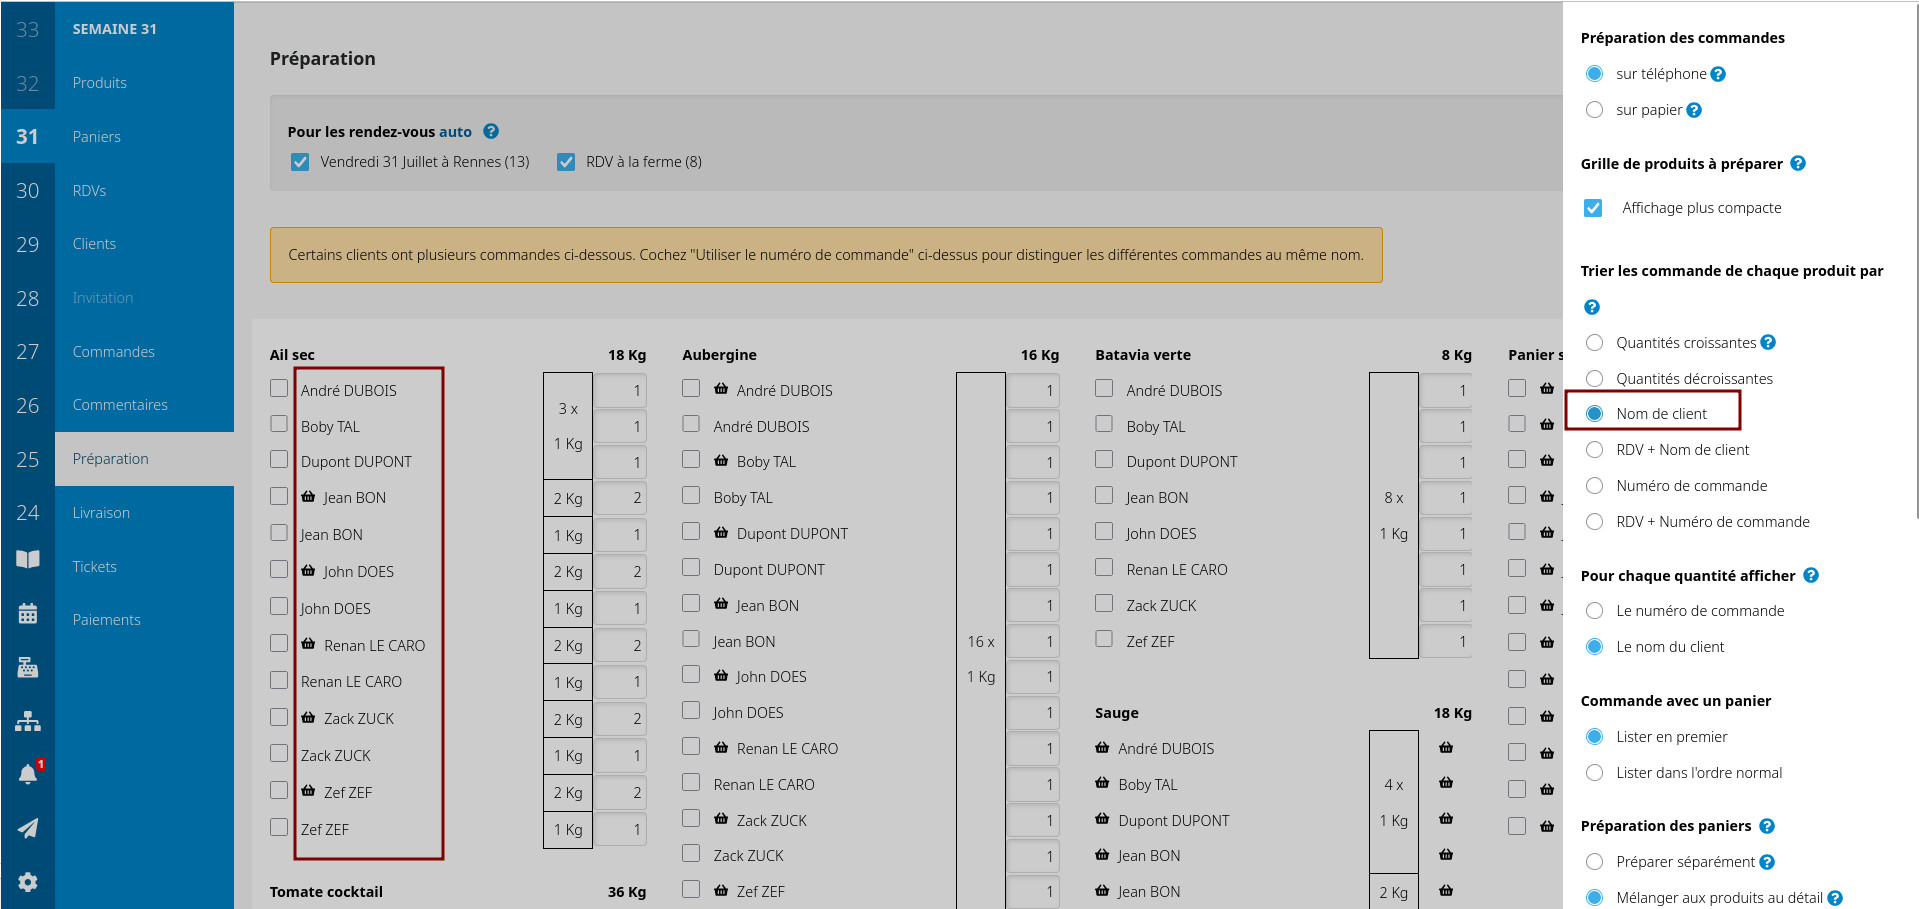1919x909 pixels.
Task: Click basket icon beside Zack ZUCK in Ail sec
Action: (308, 717)
